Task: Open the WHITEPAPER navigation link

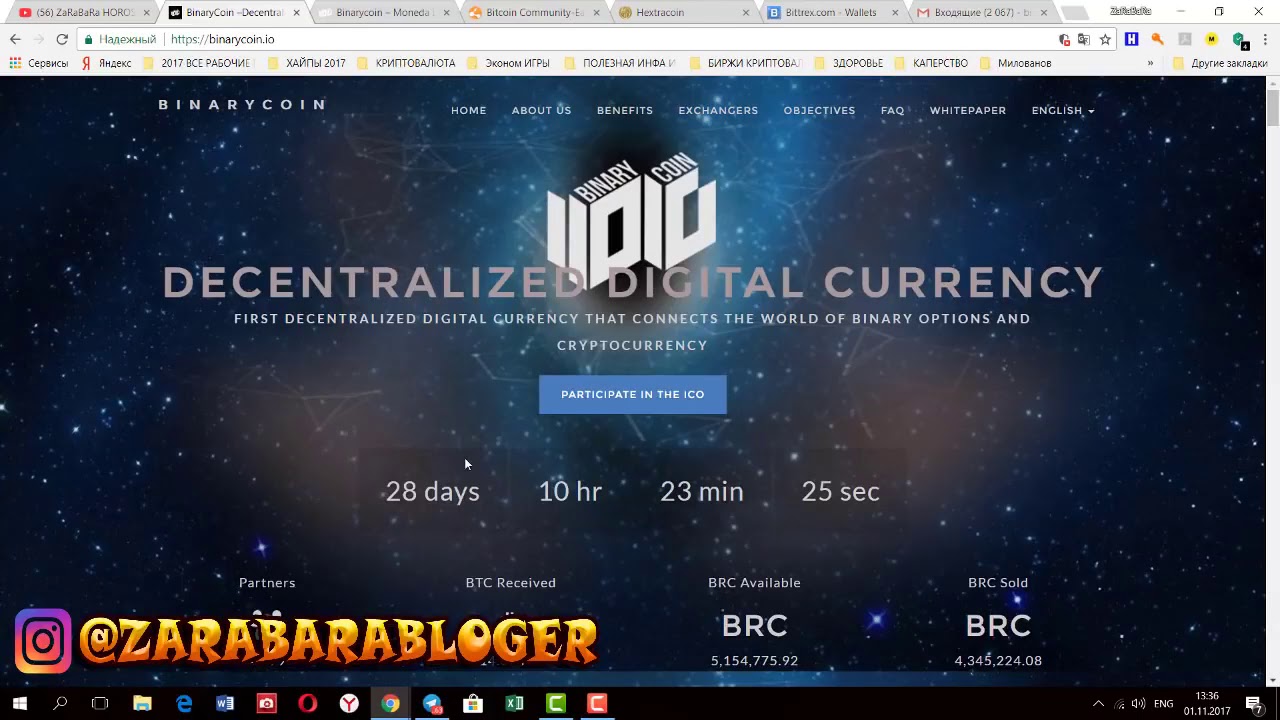Action: [x=968, y=110]
